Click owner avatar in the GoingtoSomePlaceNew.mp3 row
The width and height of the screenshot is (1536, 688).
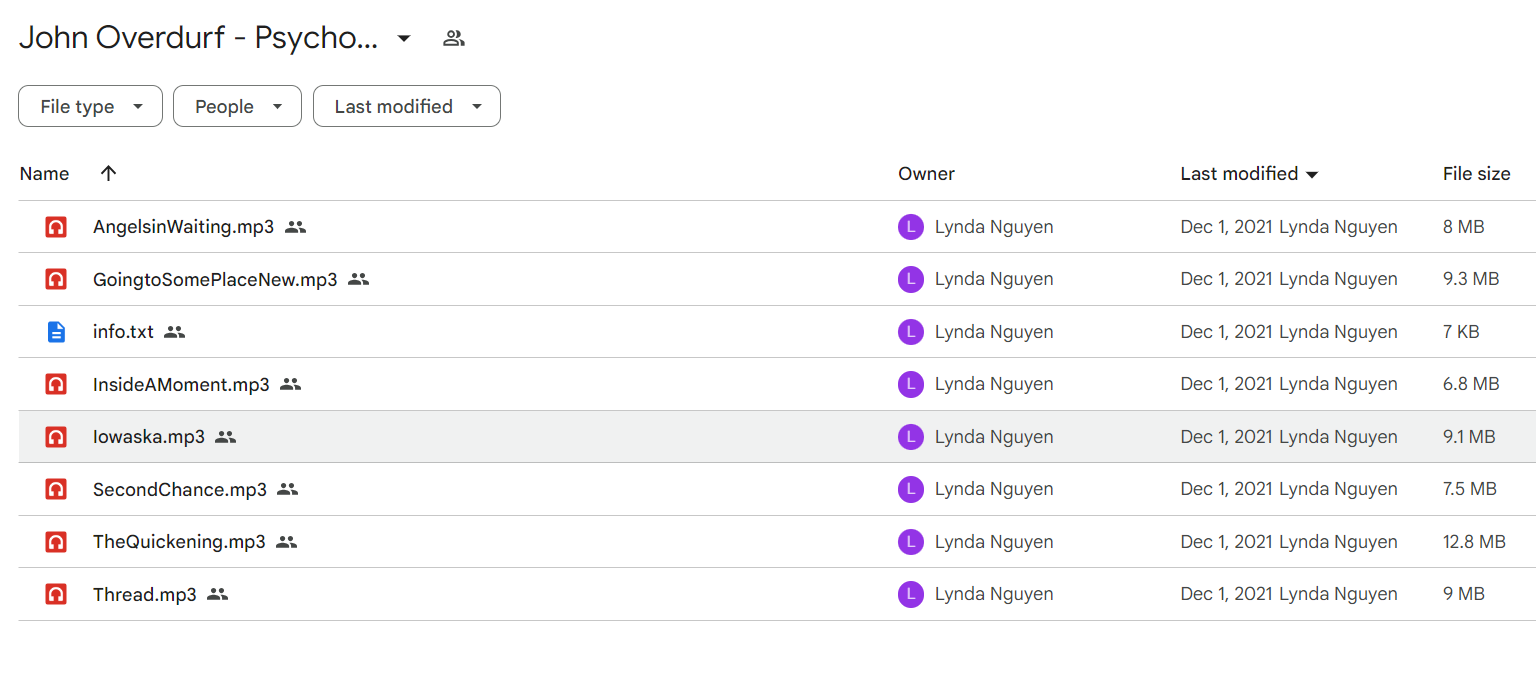pos(910,279)
